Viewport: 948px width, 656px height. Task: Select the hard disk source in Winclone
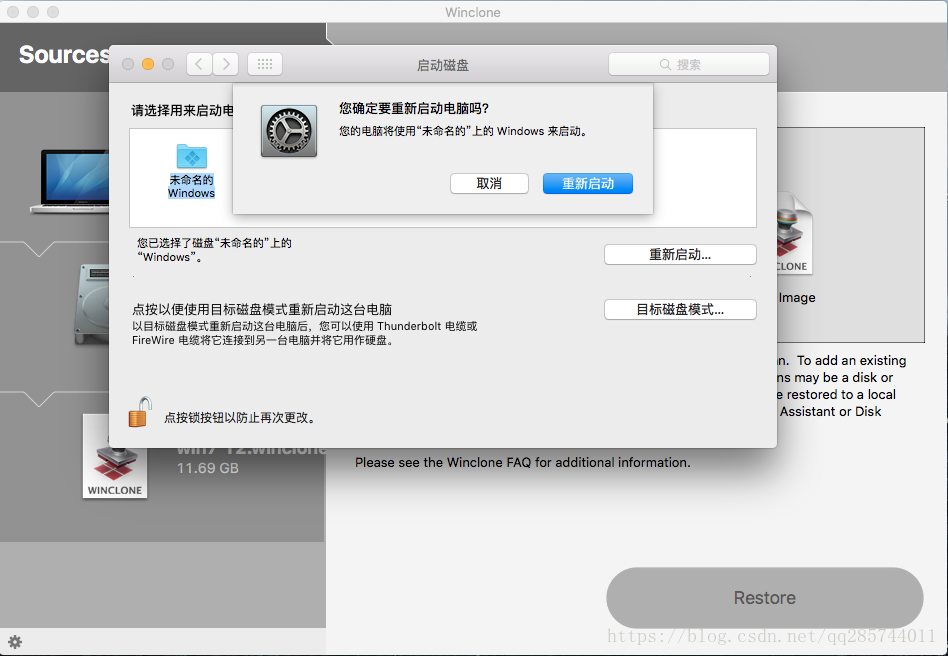(x=91, y=304)
